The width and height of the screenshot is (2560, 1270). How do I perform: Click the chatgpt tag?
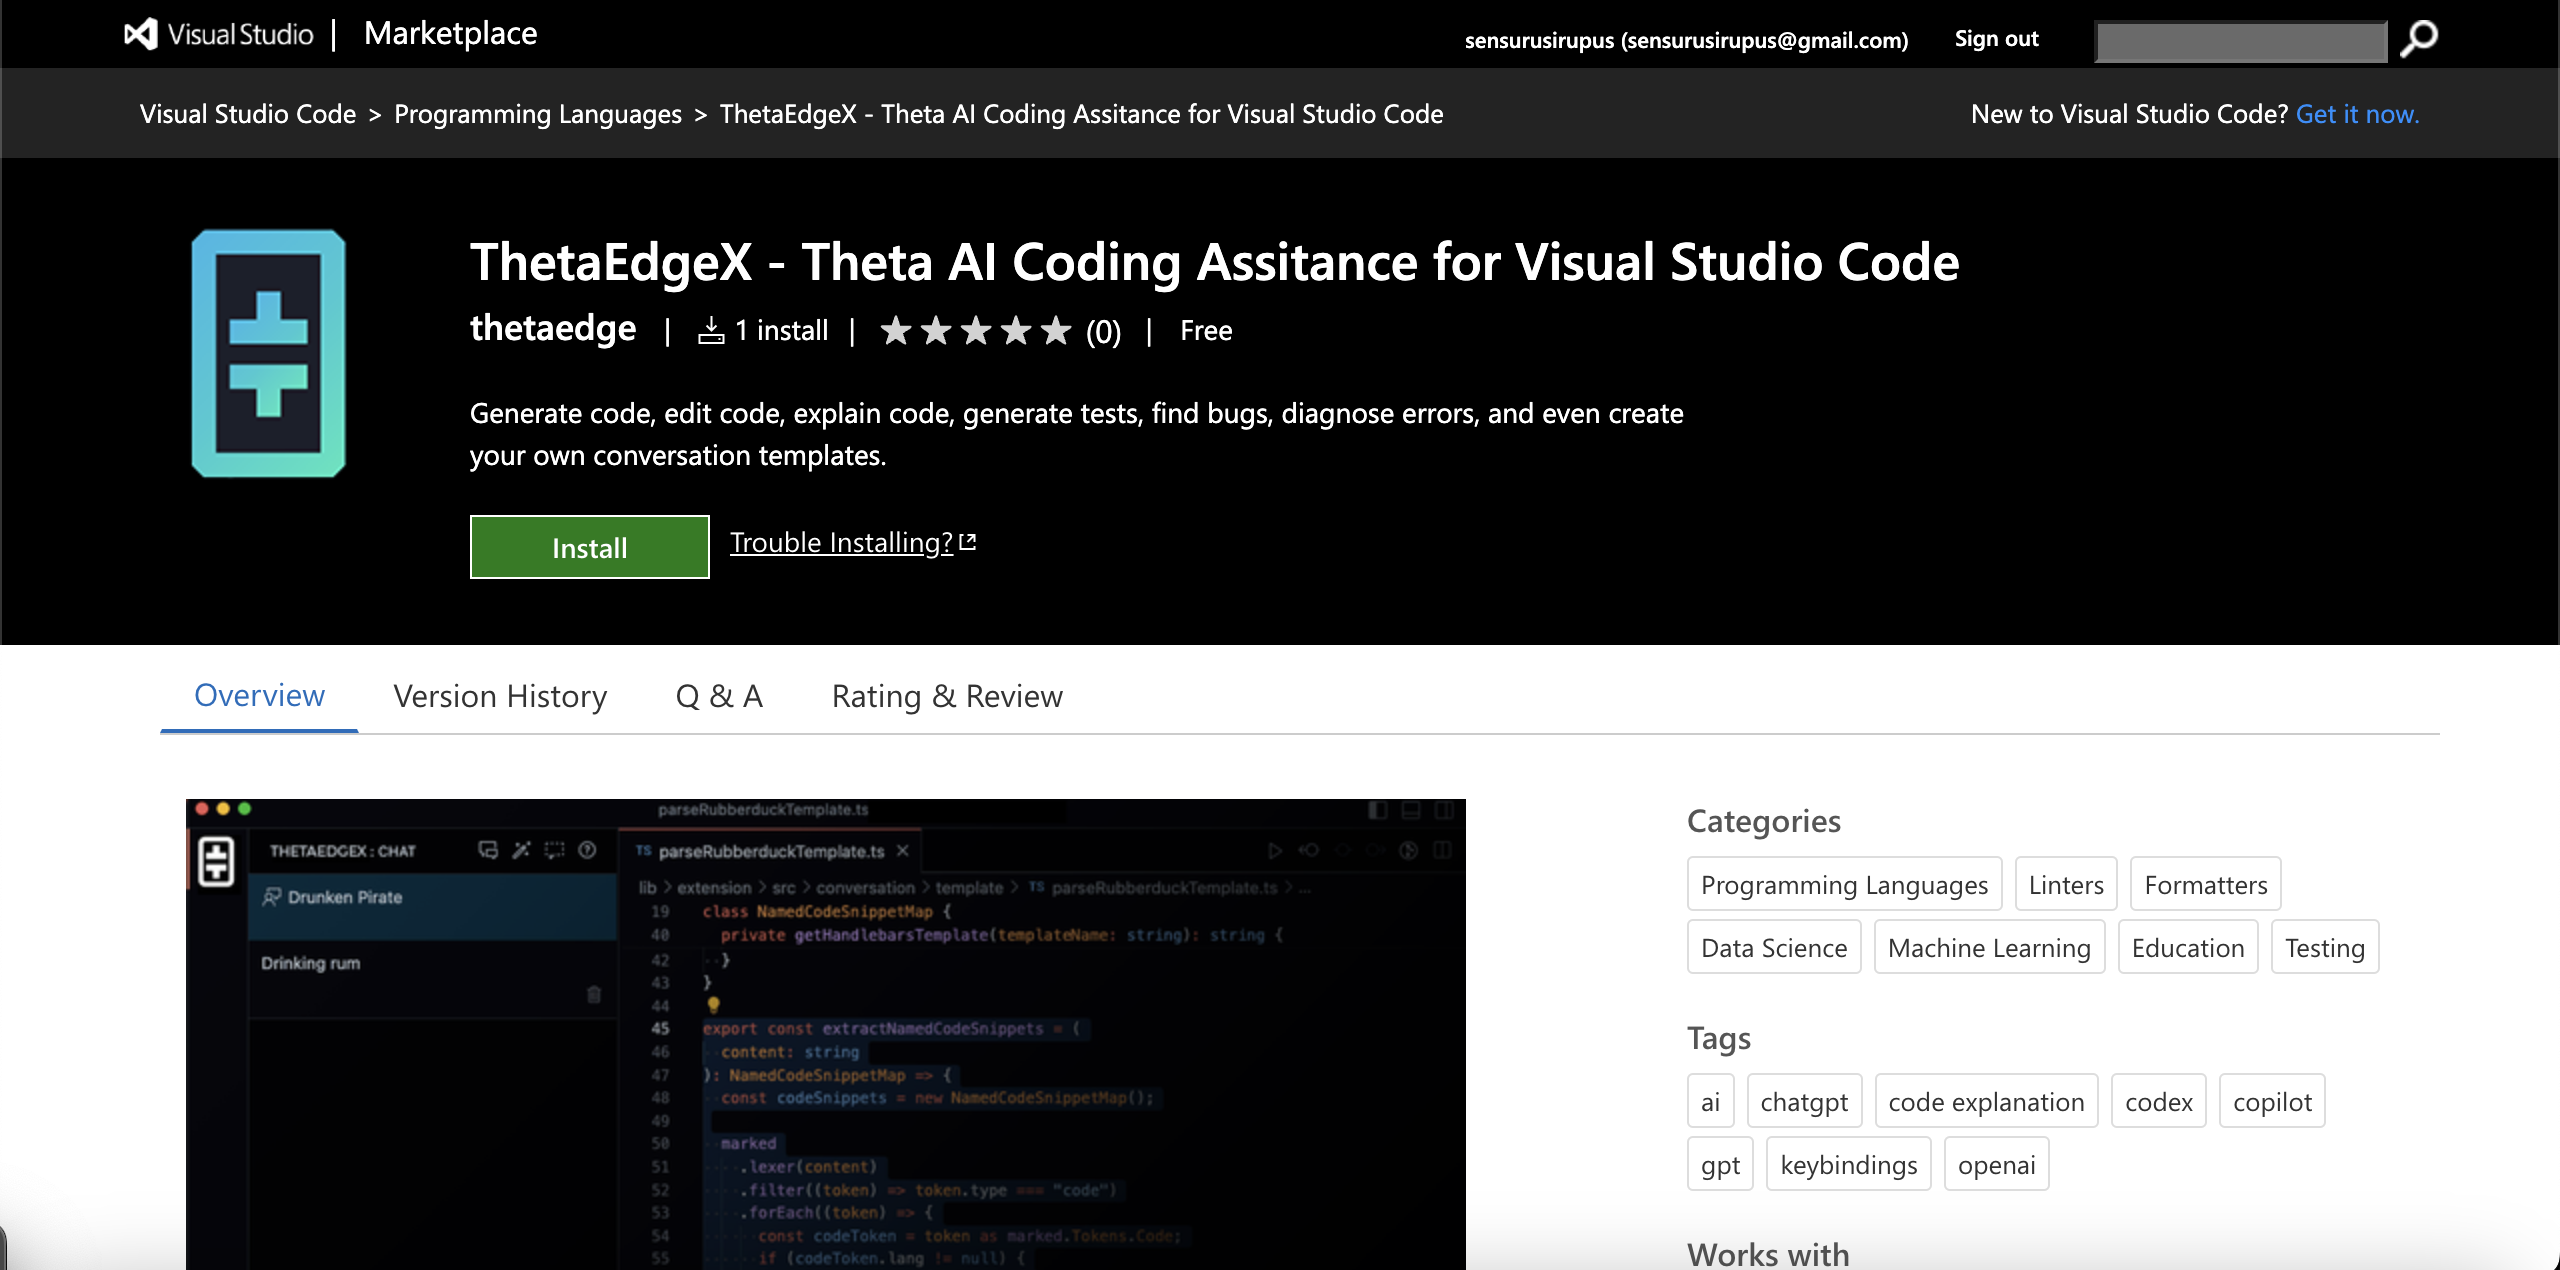click(x=1804, y=1102)
